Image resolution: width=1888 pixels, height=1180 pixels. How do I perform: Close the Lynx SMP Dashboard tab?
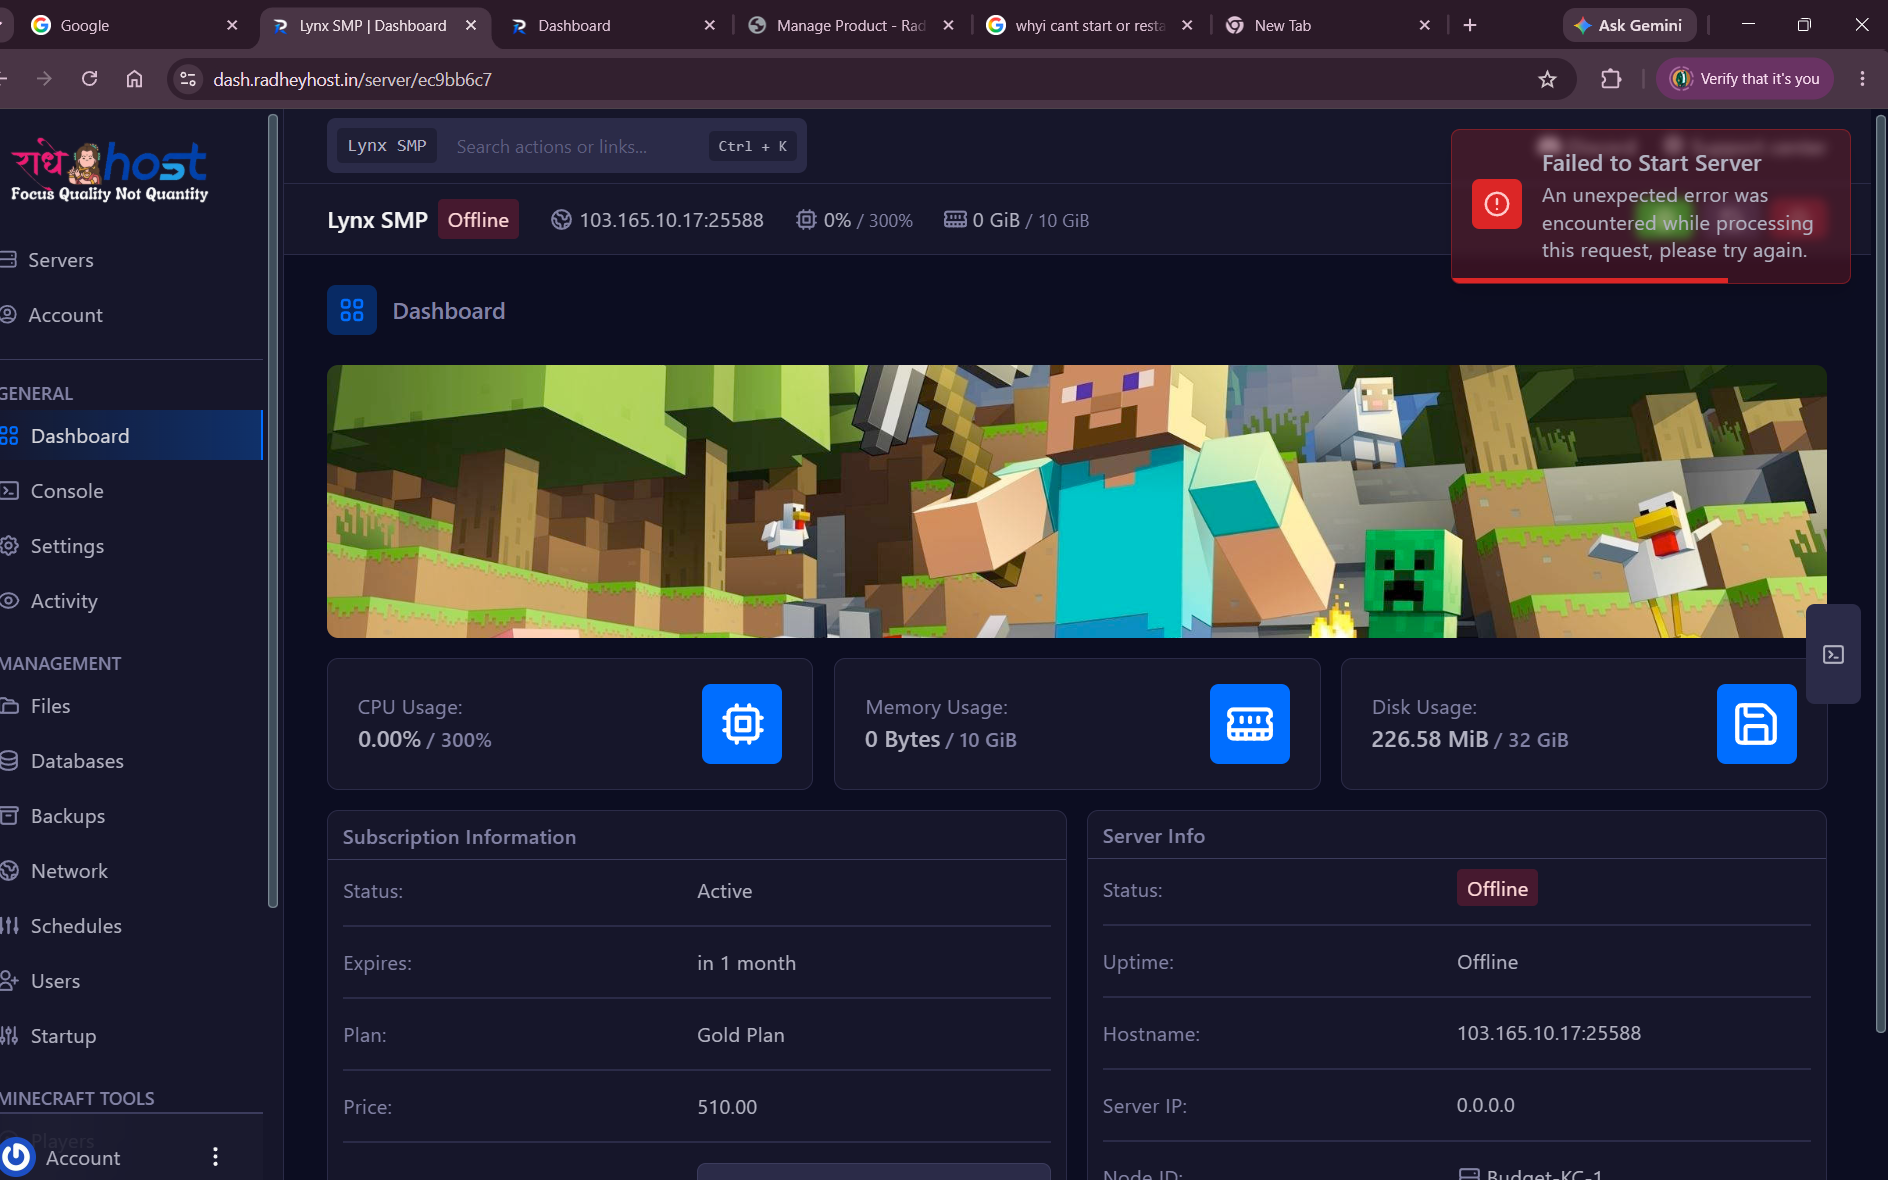tap(471, 25)
